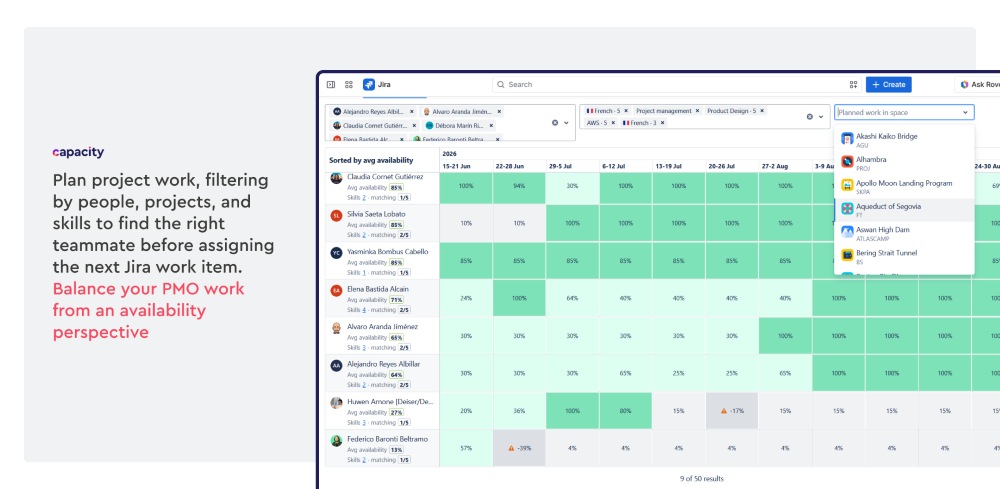Screen dimensions: 1000x489
Task: Click Bering Strait Tunnel project icon
Action: (847, 255)
